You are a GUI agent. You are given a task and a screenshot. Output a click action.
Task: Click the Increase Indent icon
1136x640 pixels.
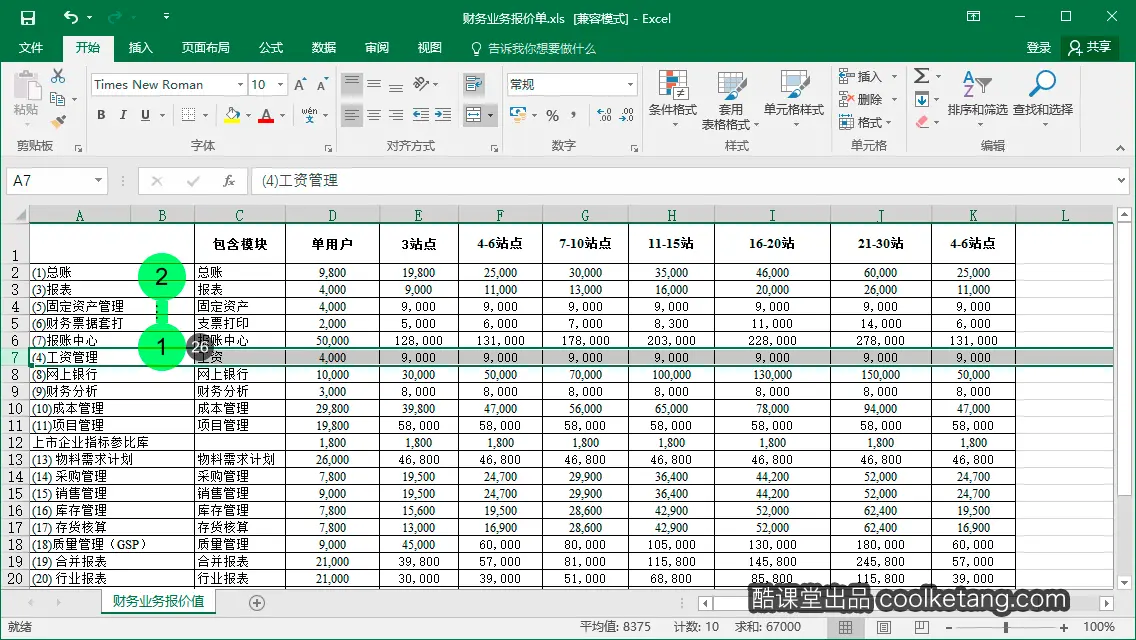point(443,115)
